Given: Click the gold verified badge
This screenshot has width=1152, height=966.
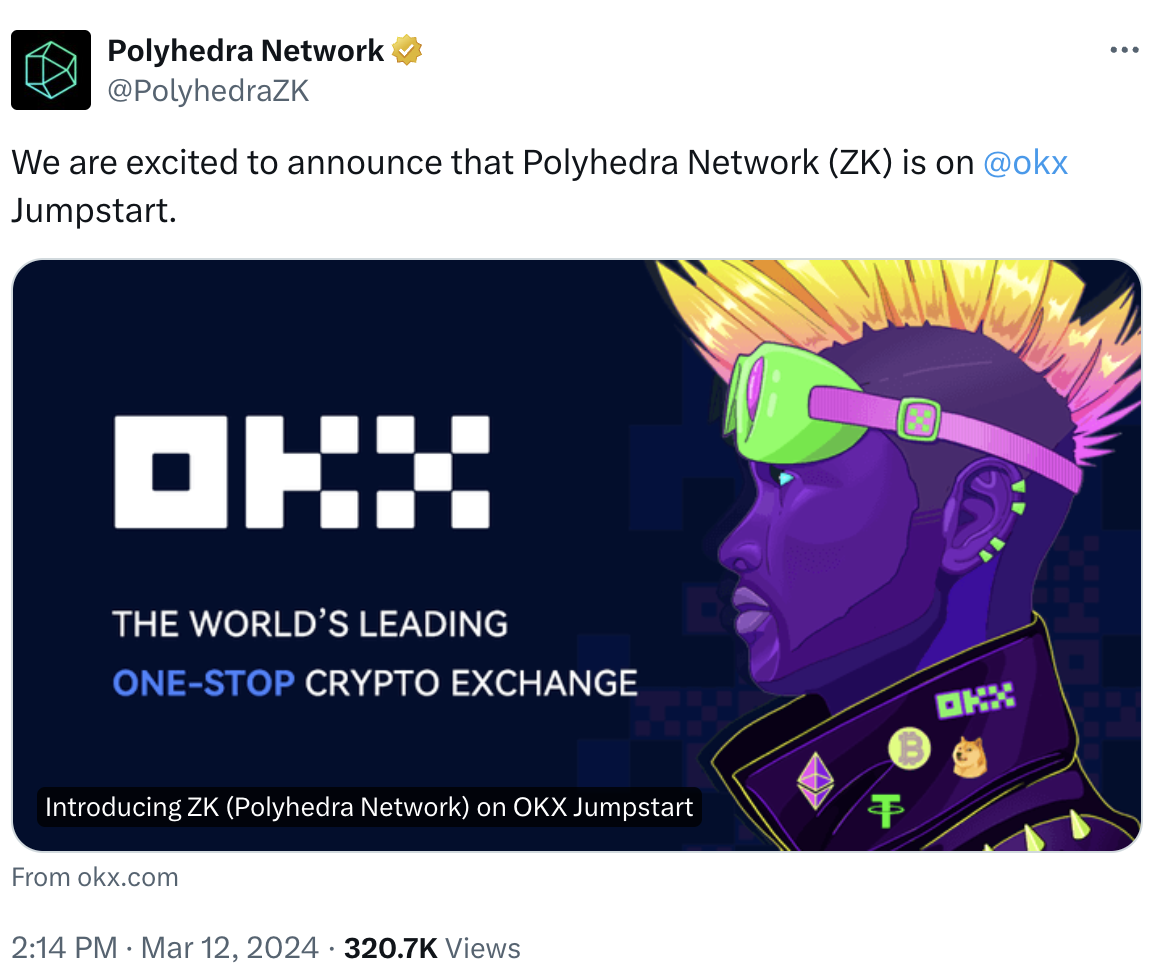Looking at the screenshot, I should point(406,49).
